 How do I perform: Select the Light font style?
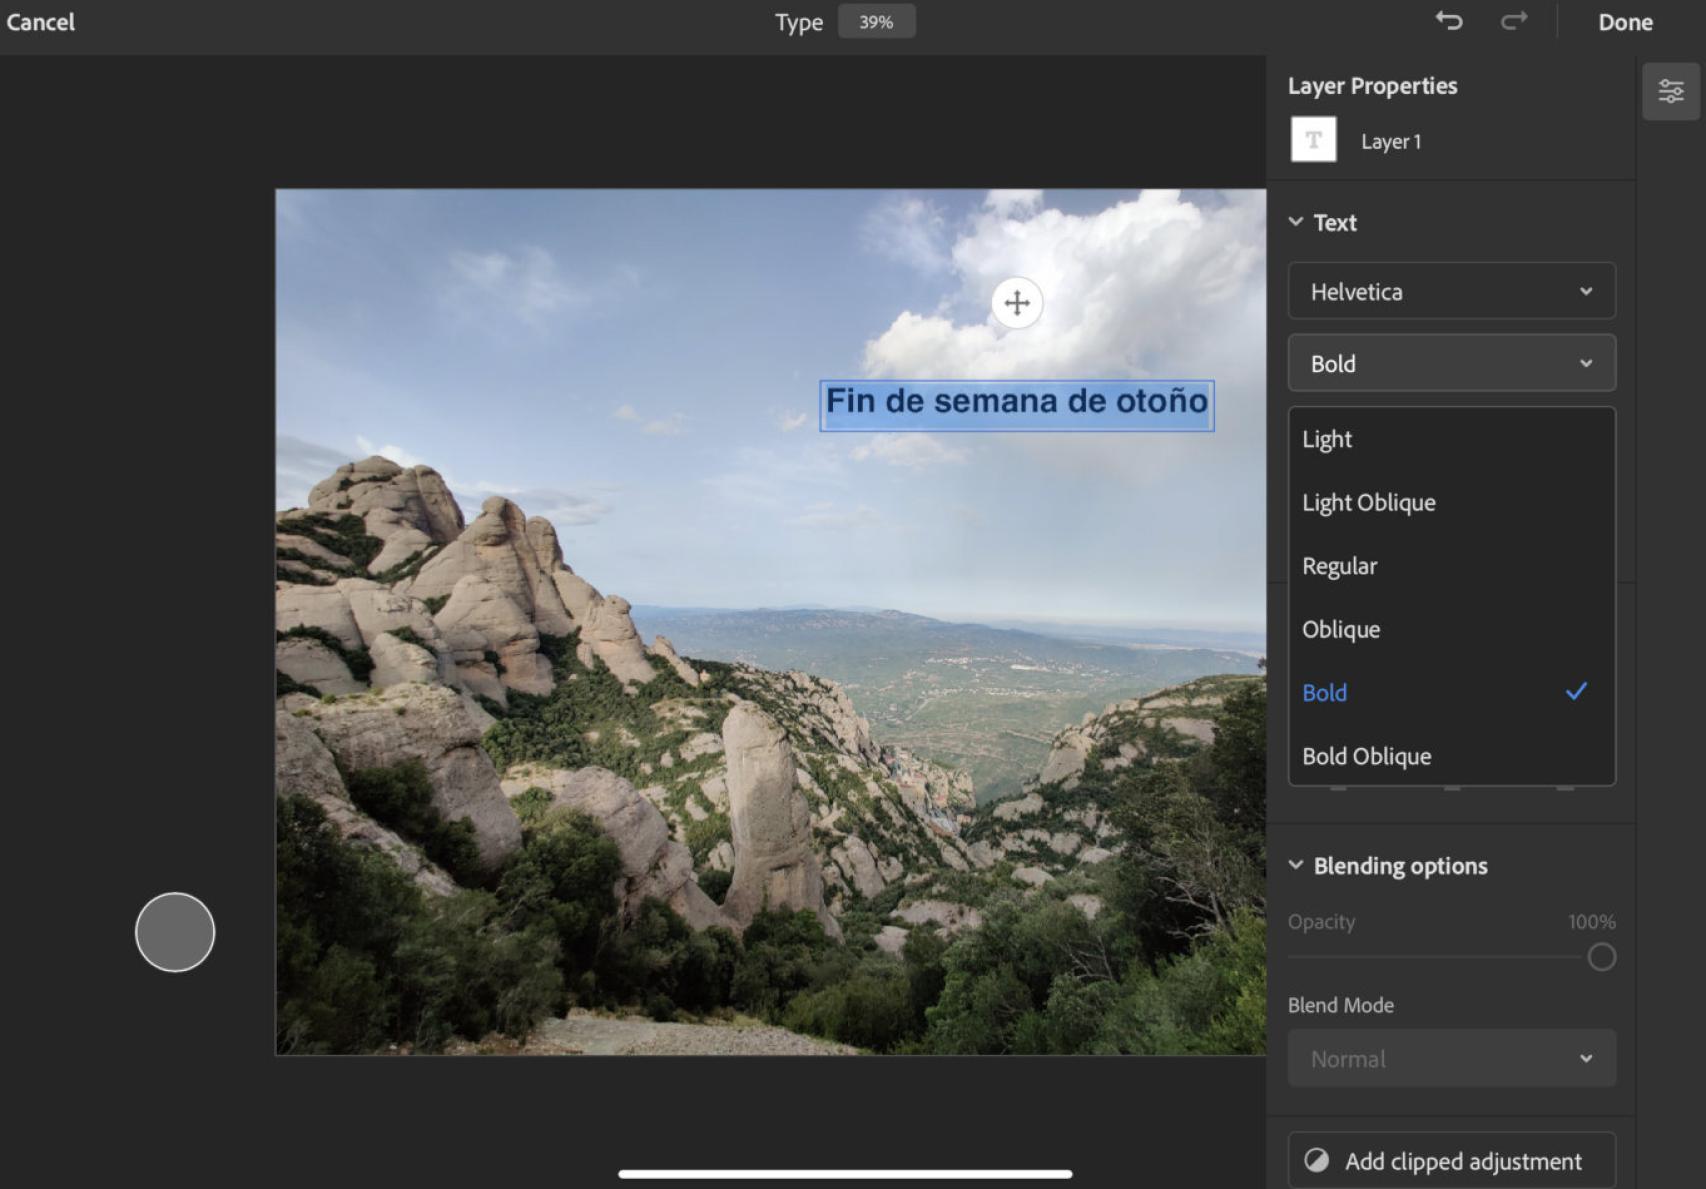click(x=1327, y=439)
